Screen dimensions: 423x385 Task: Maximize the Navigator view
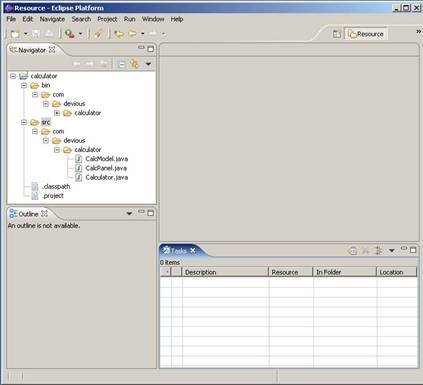coord(151,49)
